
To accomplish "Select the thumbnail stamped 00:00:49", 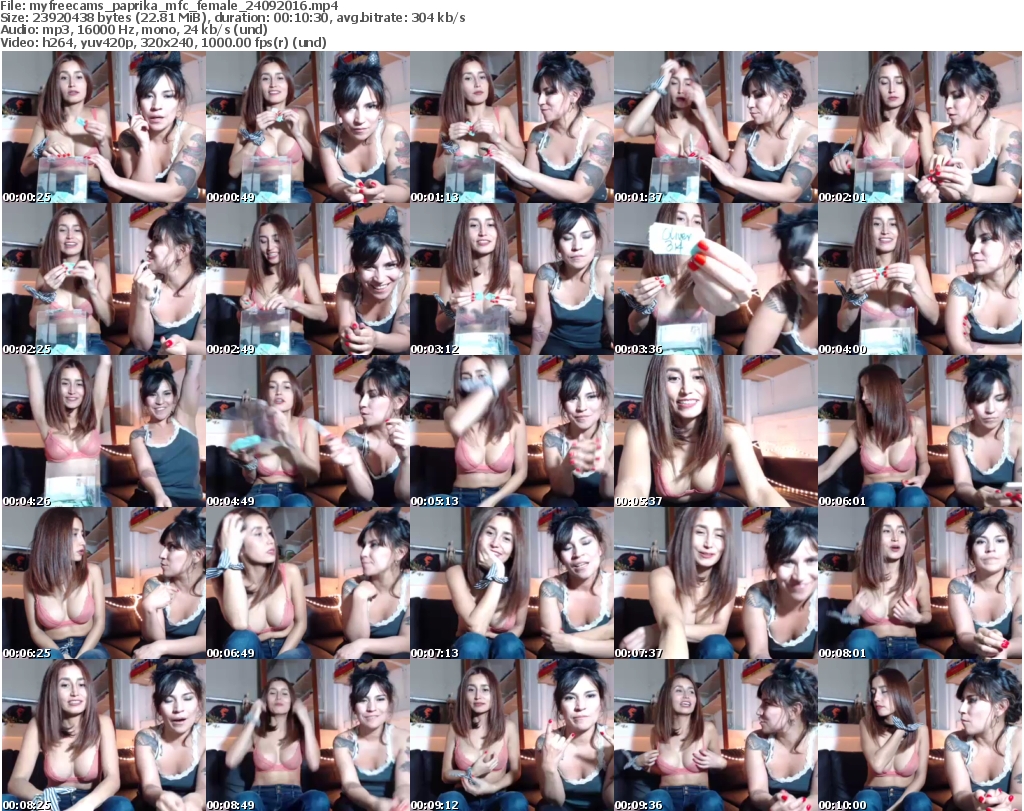I will (308, 127).
